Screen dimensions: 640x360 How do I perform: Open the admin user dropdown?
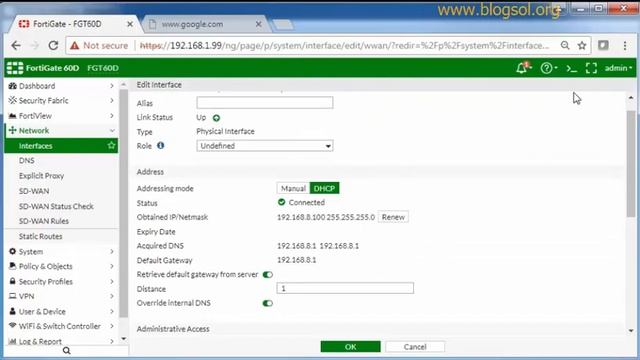coord(618,68)
